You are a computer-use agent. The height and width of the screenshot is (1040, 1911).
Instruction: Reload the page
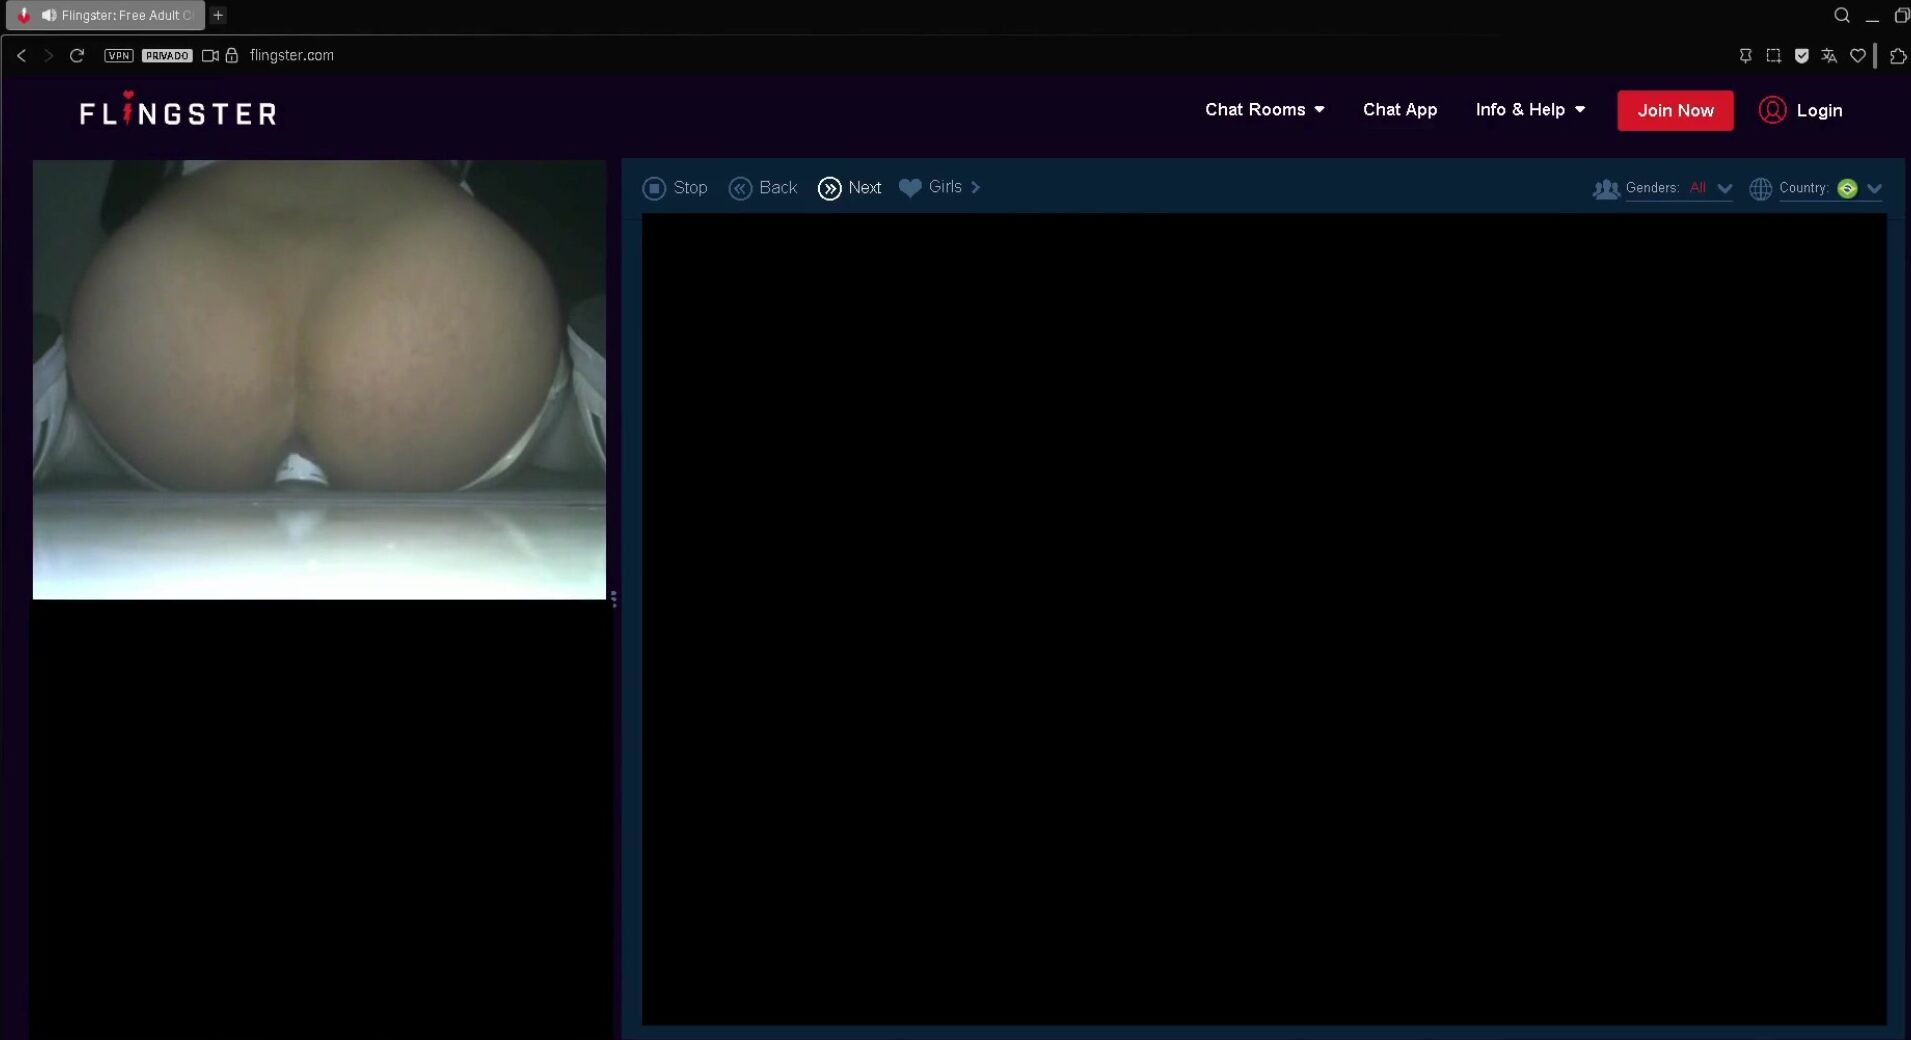coord(77,56)
